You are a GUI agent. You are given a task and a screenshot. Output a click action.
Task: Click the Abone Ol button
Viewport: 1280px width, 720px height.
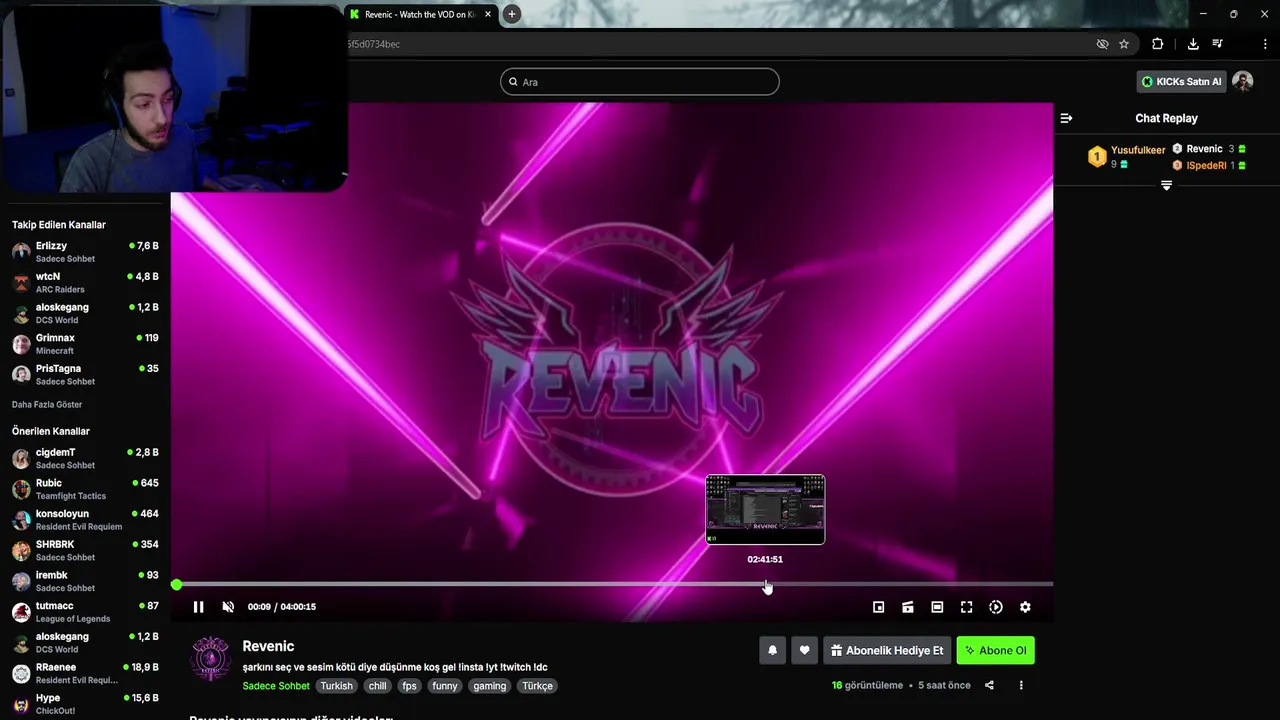995,650
